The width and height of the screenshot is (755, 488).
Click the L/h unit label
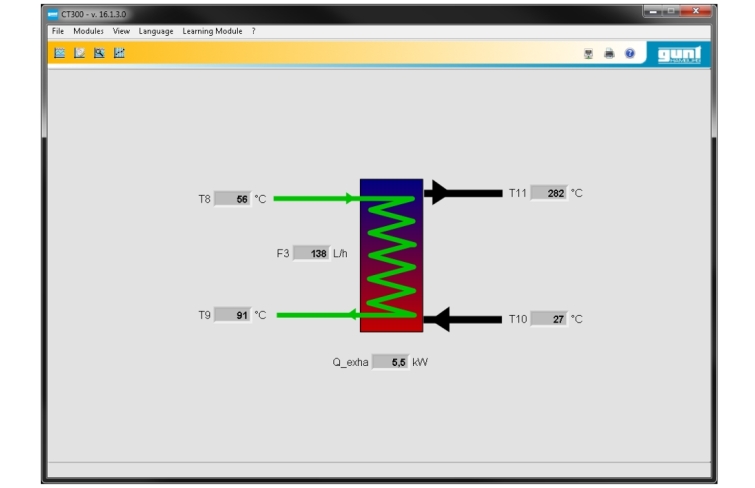340,253
